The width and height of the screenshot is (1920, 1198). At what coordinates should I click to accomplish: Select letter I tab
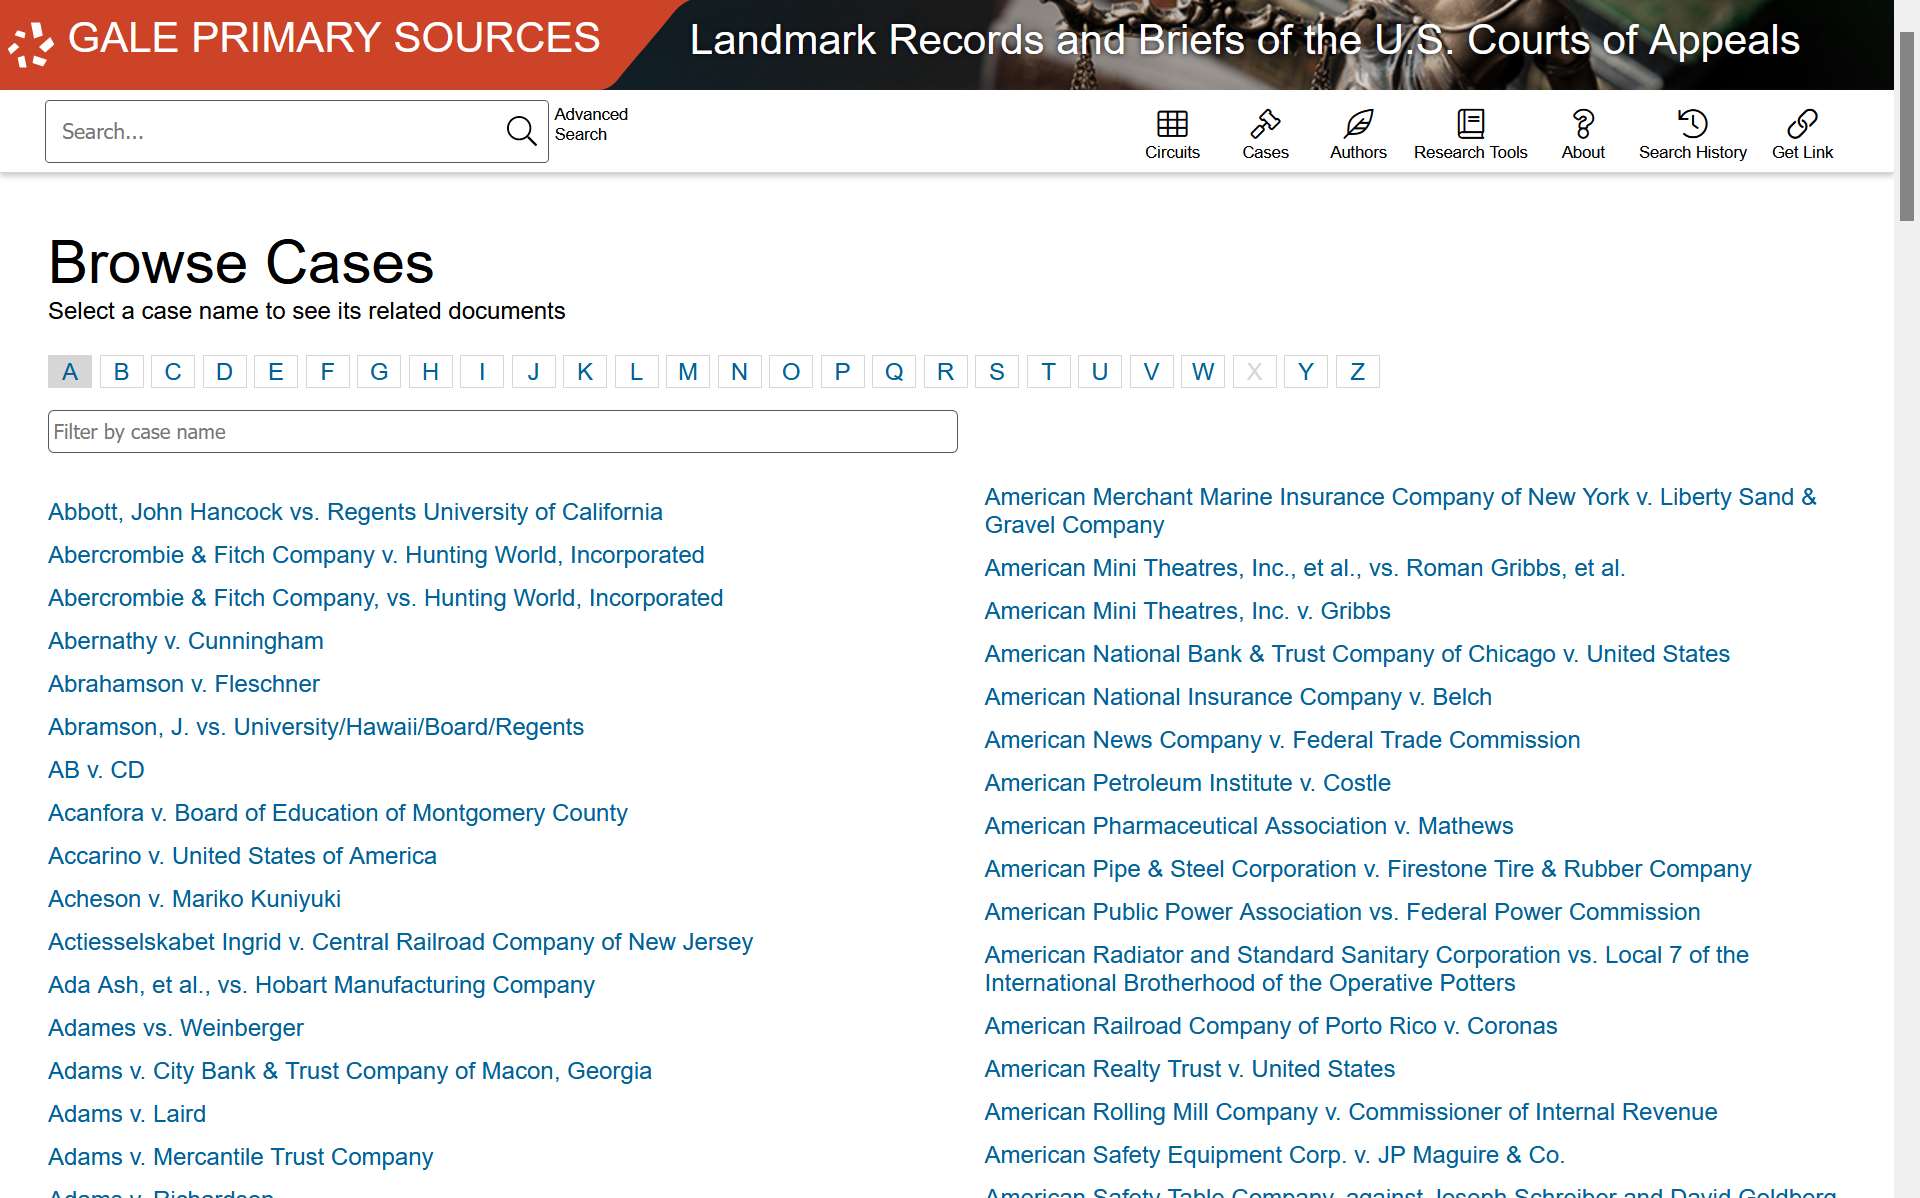pos(482,372)
